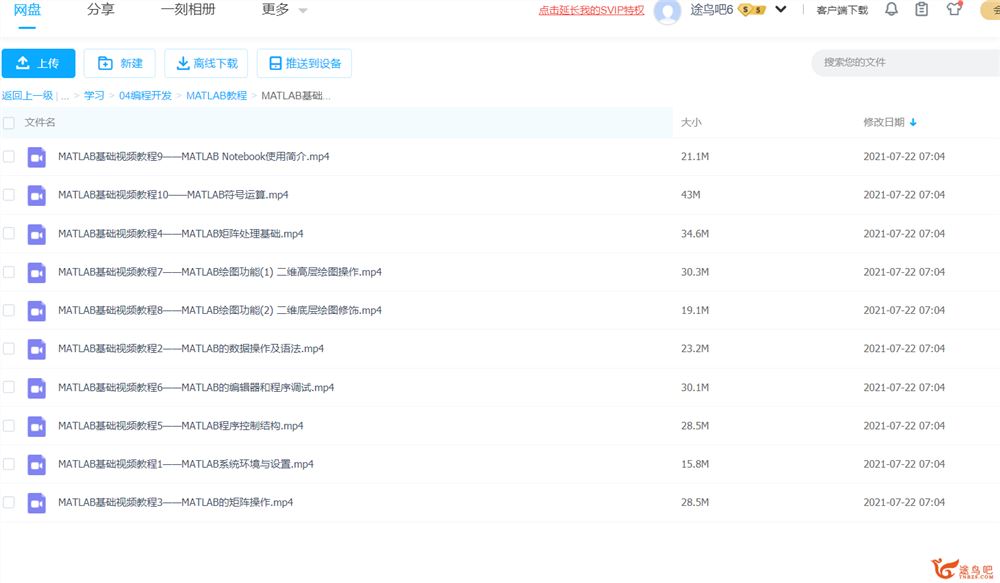
Task: Click the notification bell icon
Action: point(891,10)
